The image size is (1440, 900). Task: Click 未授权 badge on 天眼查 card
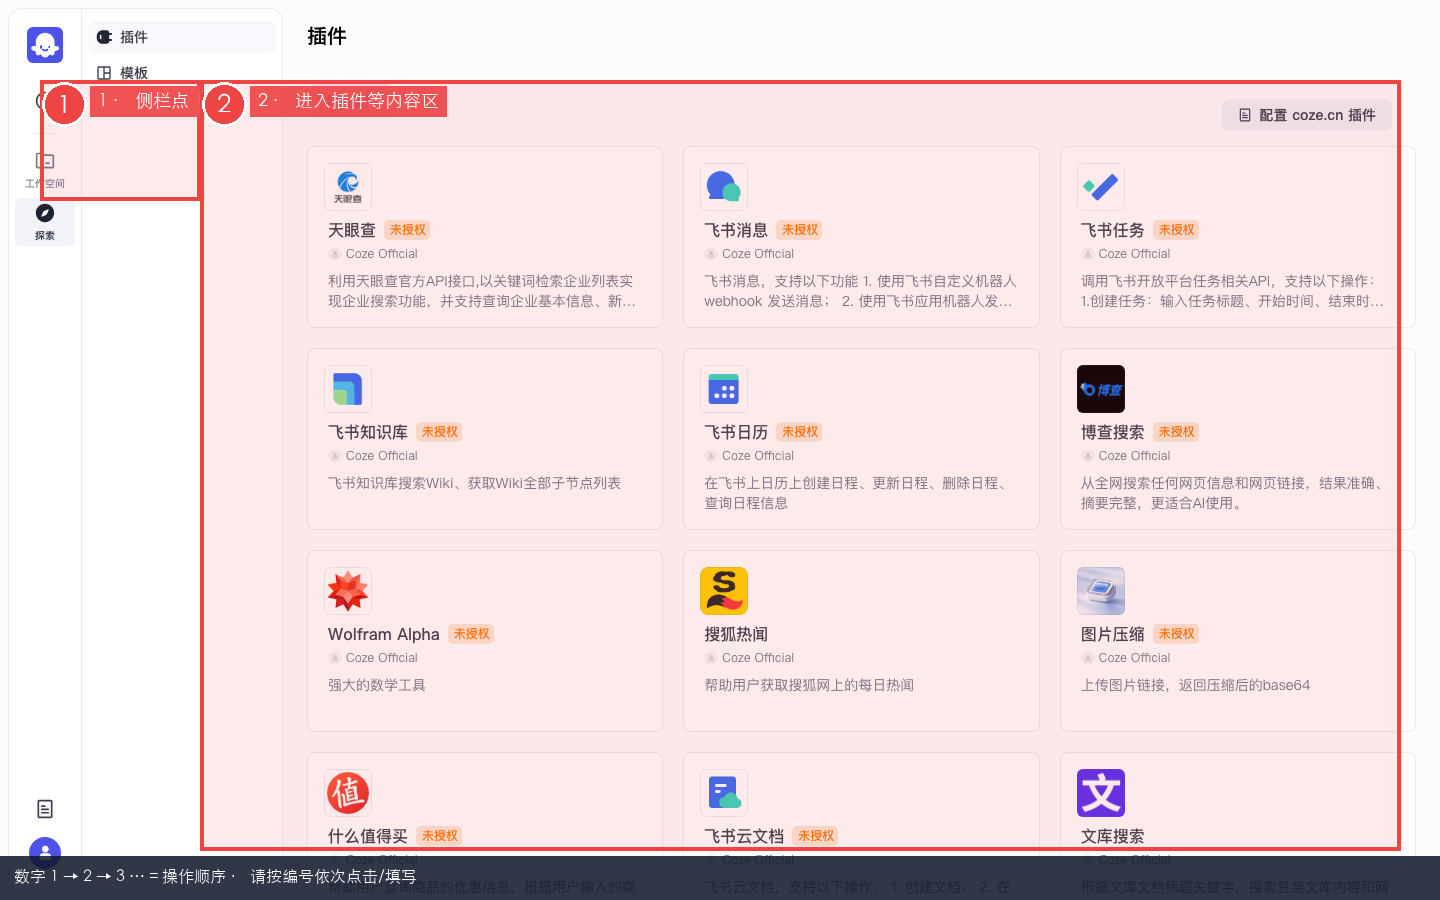pos(408,230)
